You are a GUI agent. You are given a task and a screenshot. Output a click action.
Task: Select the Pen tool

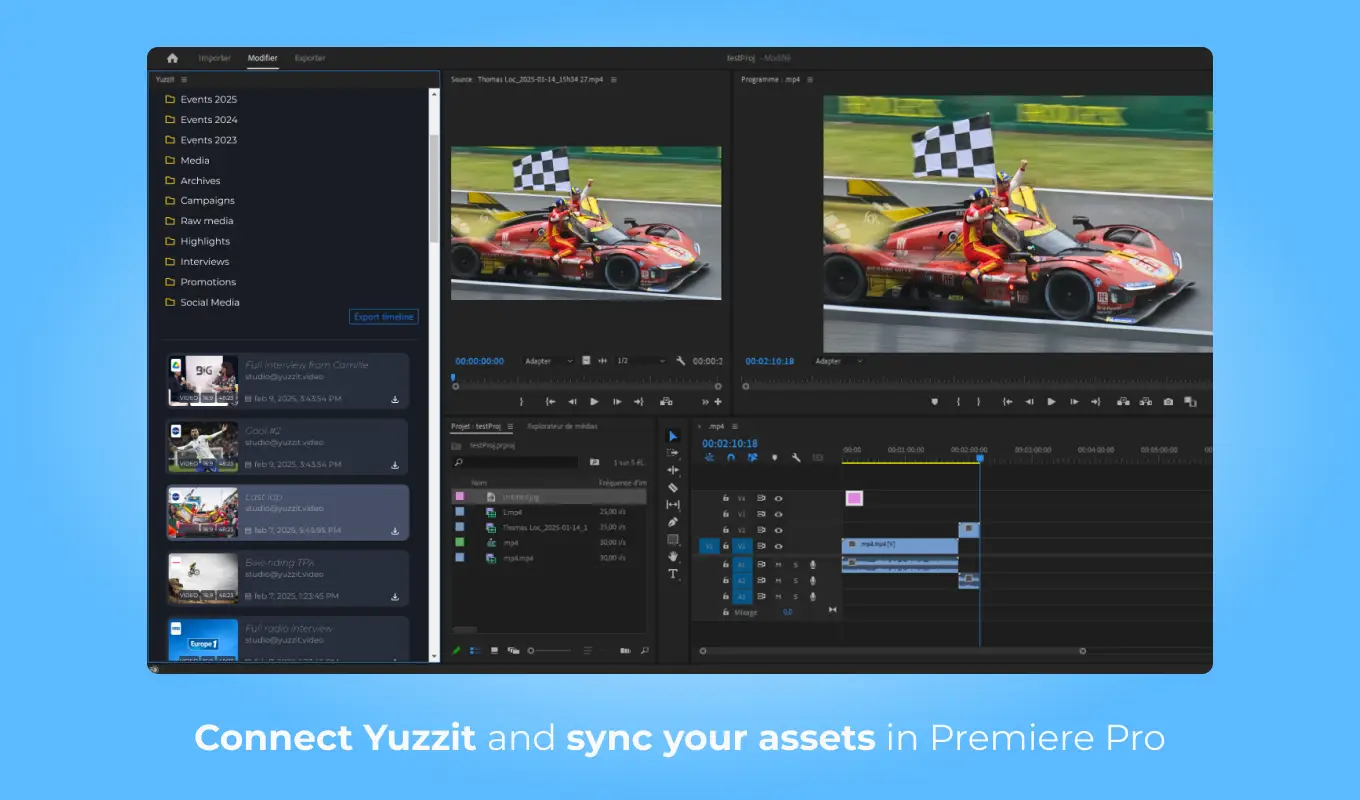(673, 522)
